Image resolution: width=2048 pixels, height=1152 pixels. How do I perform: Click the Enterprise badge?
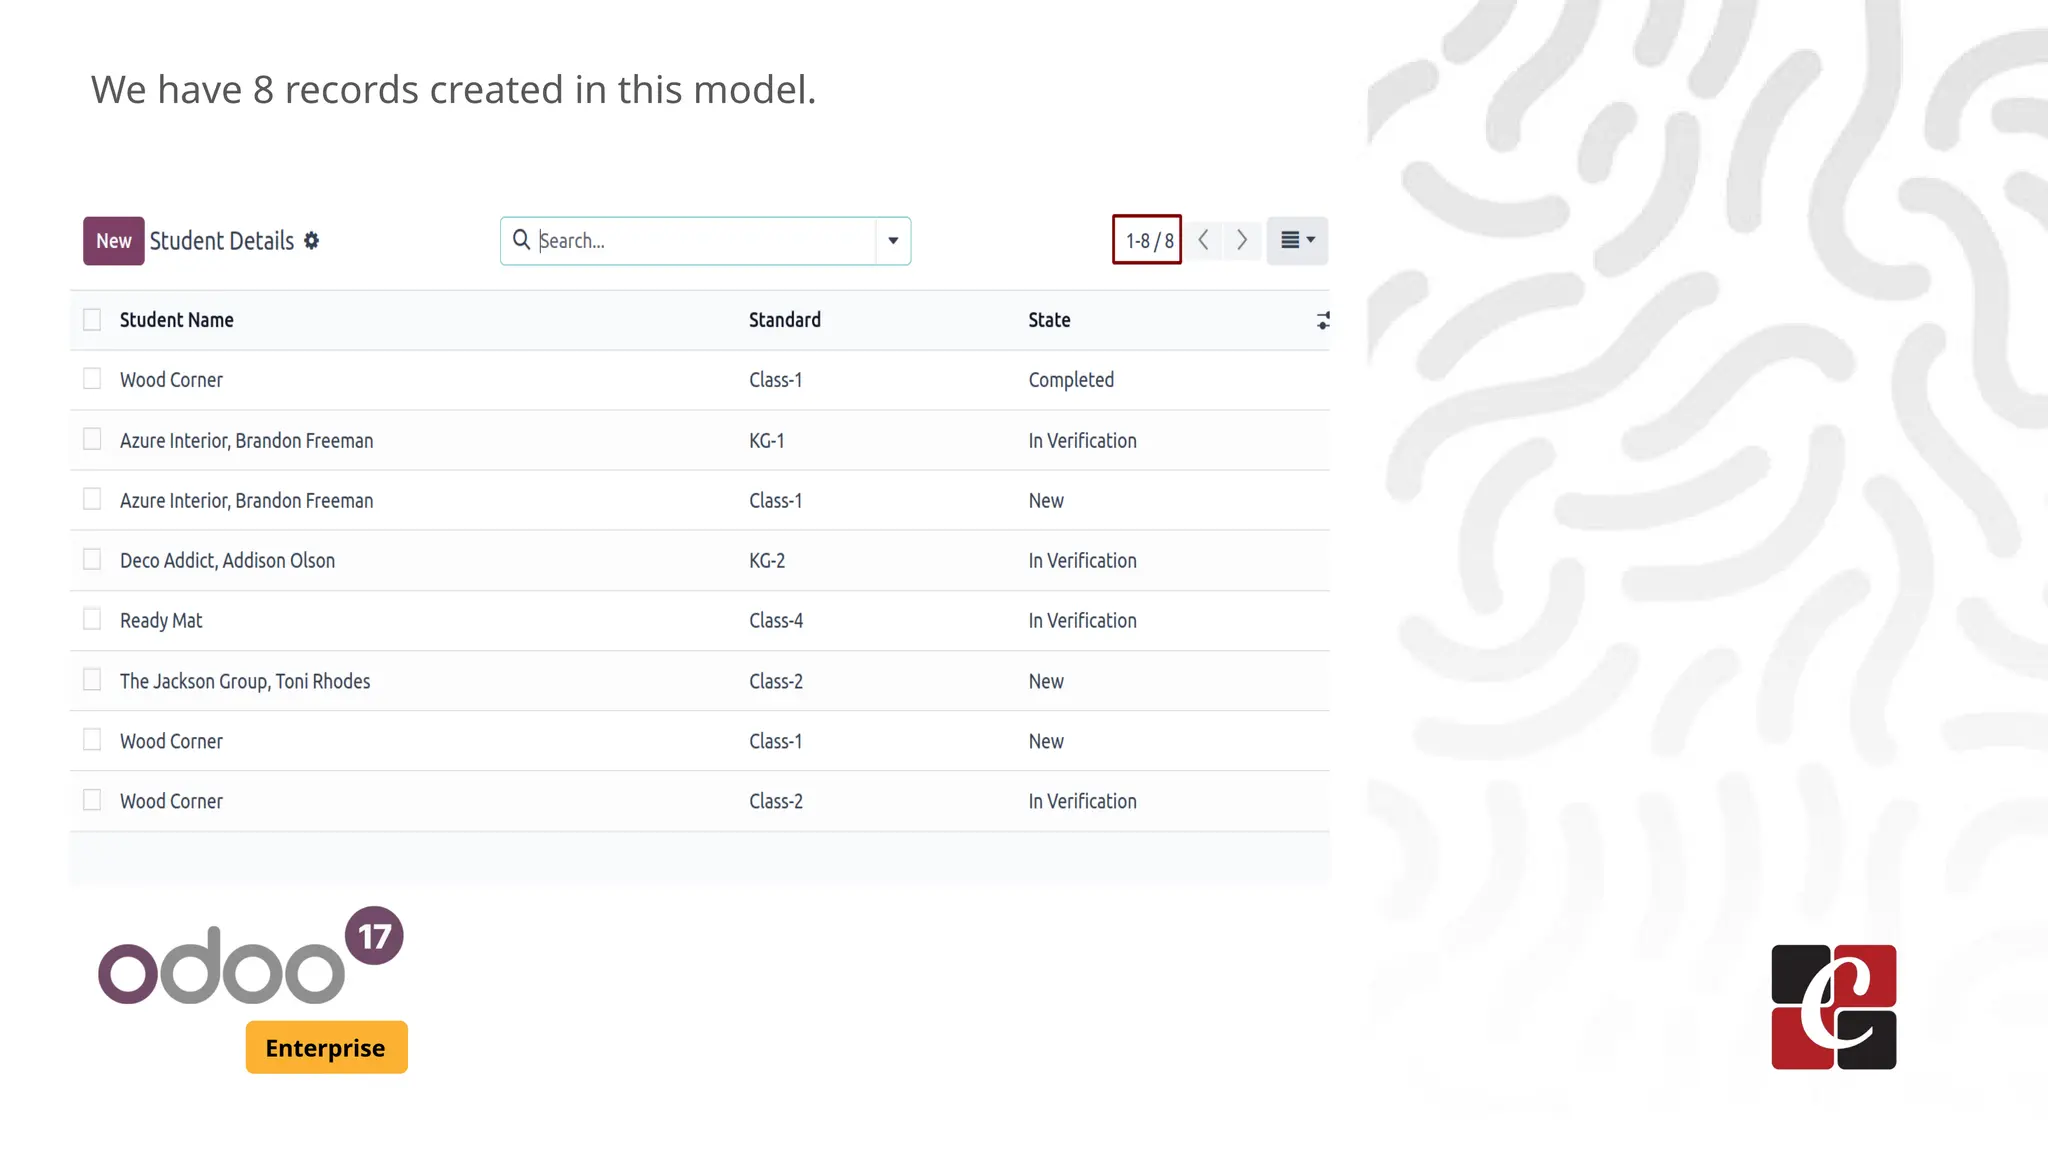pyautogui.click(x=326, y=1047)
